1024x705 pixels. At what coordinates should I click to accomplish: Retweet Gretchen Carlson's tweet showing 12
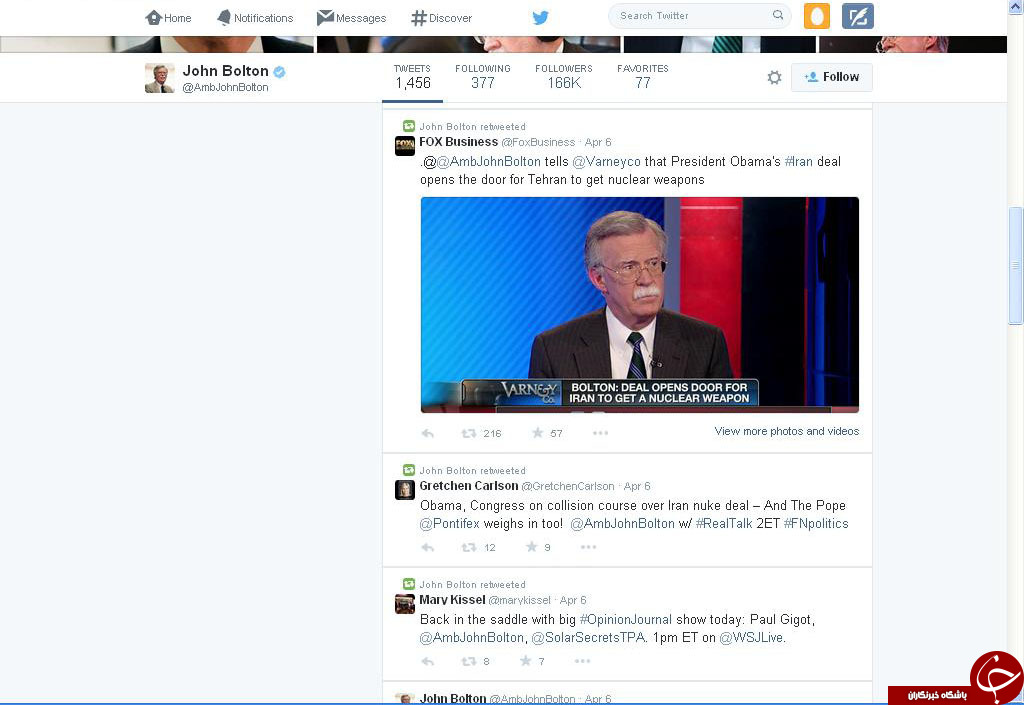(x=479, y=548)
